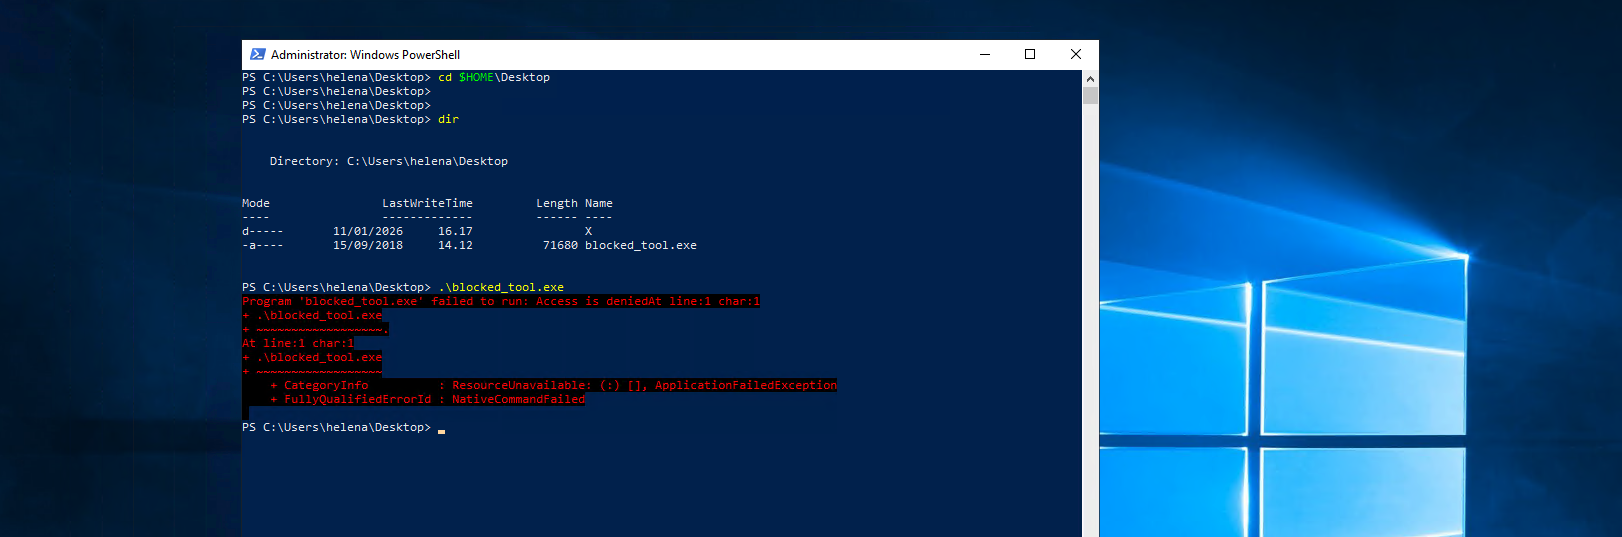Click the empty scrollbar track below the thumb
Viewport: 1622px width, 537px height.
coord(1090,320)
